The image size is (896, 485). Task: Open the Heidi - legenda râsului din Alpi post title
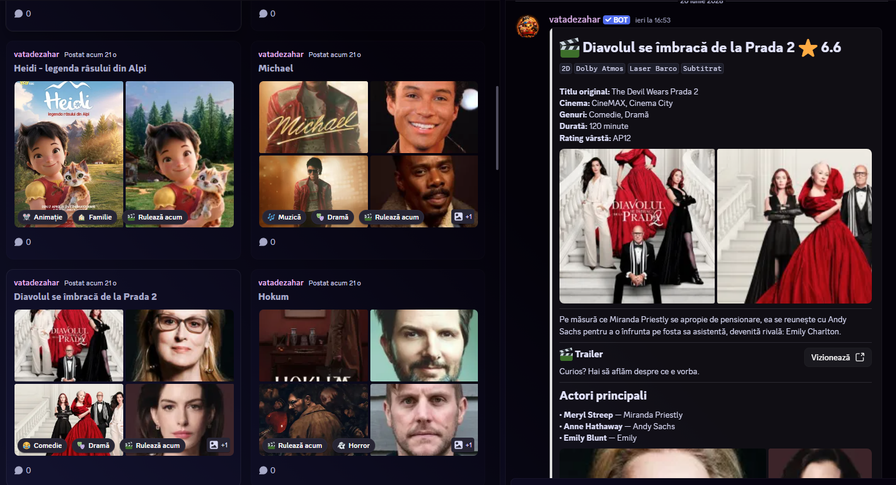80,68
